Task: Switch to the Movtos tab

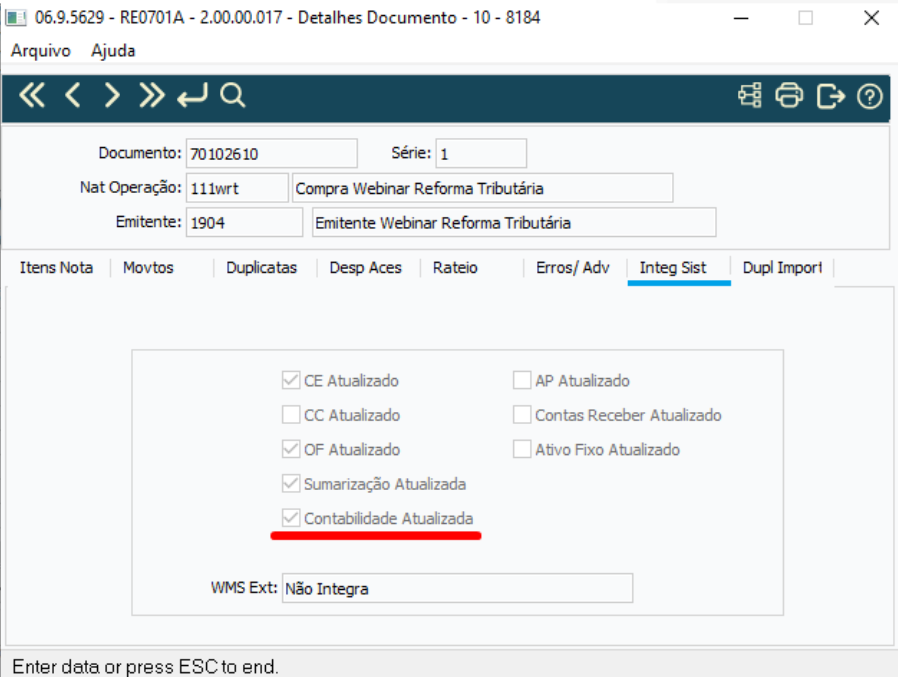Action: click(x=148, y=267)
